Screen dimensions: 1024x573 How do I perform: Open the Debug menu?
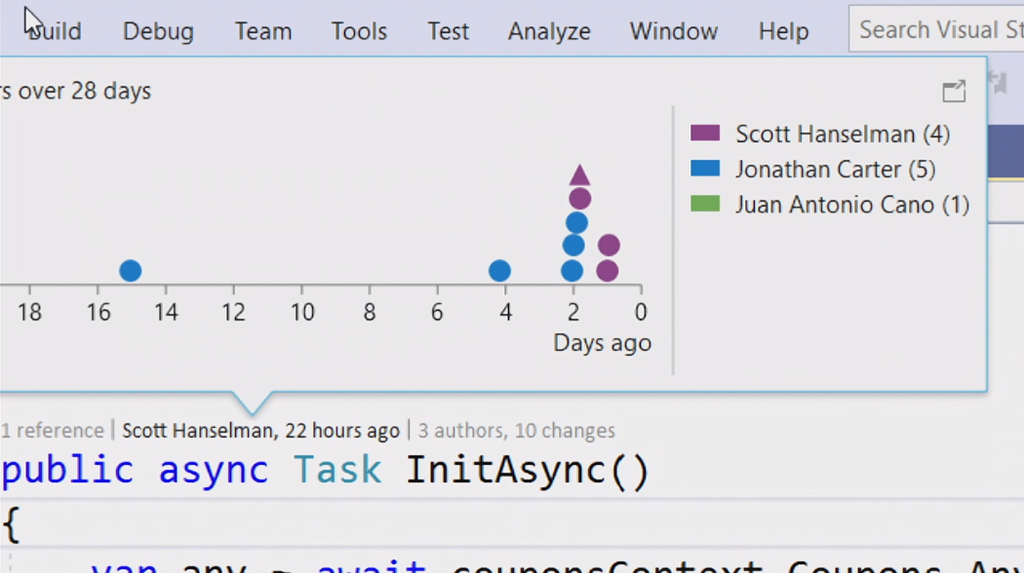click(158, 31)
